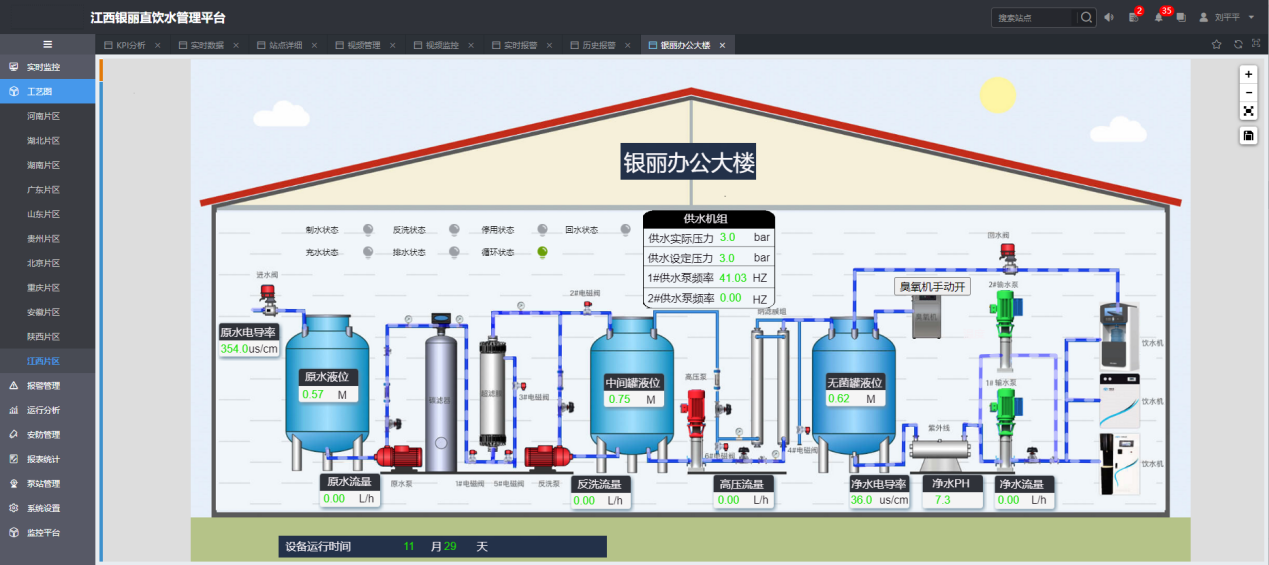This screenshot has width=1269, height=565.
Task: Toggle the 循环状态 green indicator light
Action: tap(543, 252)
